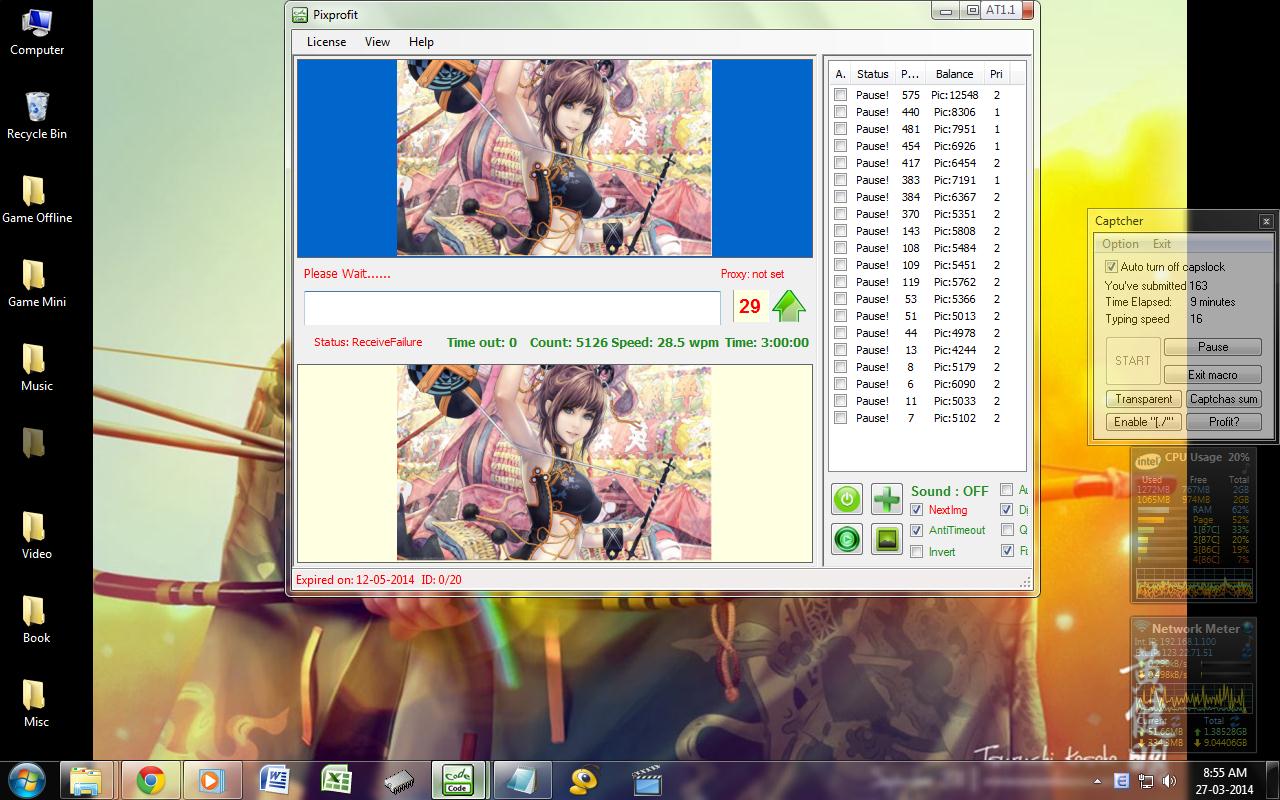Open Microsoft Word from taskbar

tap(274, 780)
